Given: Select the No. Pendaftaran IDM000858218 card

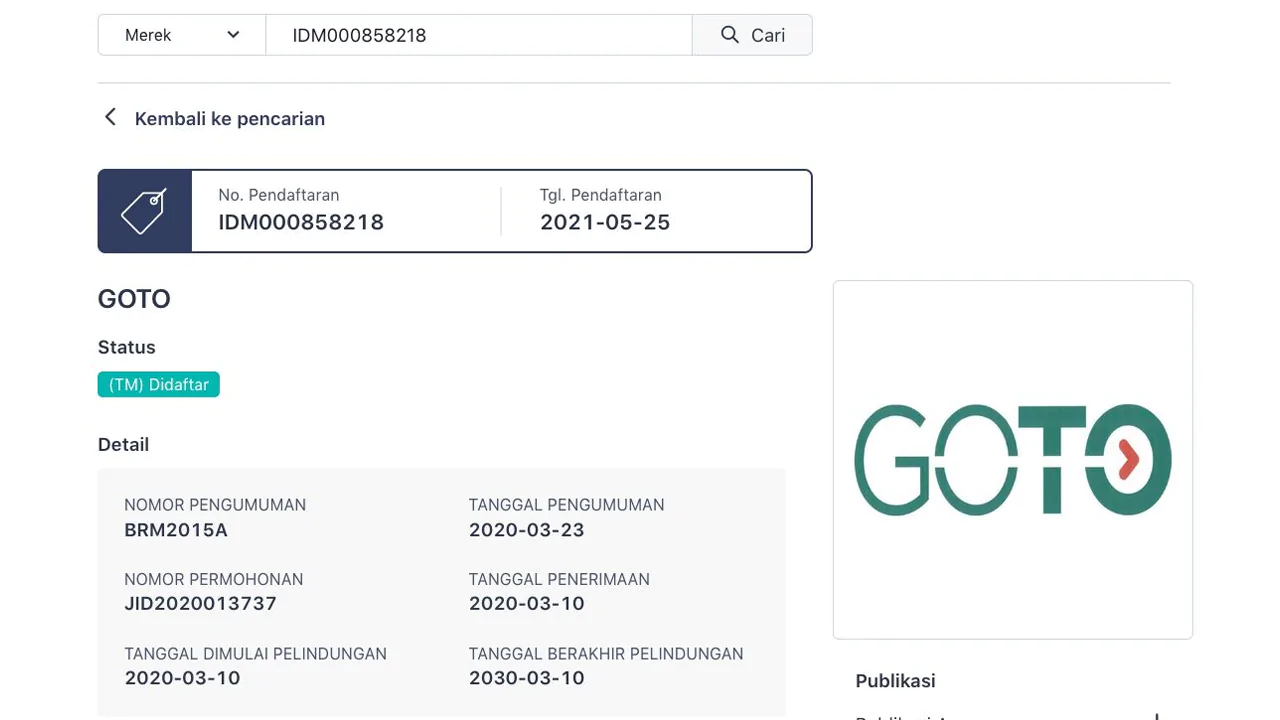Looking at the screenshot, I should tap(301, 211).
